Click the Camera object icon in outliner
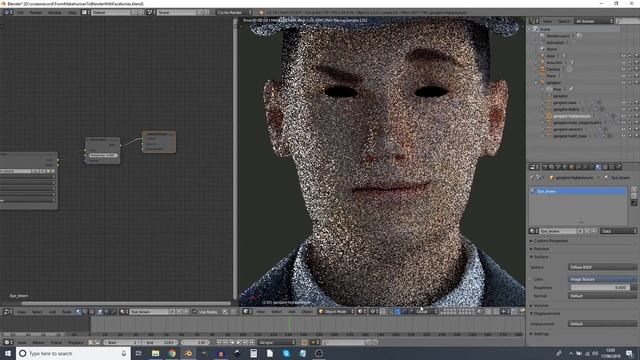This screenshot has height=360, width=640. 542,69
